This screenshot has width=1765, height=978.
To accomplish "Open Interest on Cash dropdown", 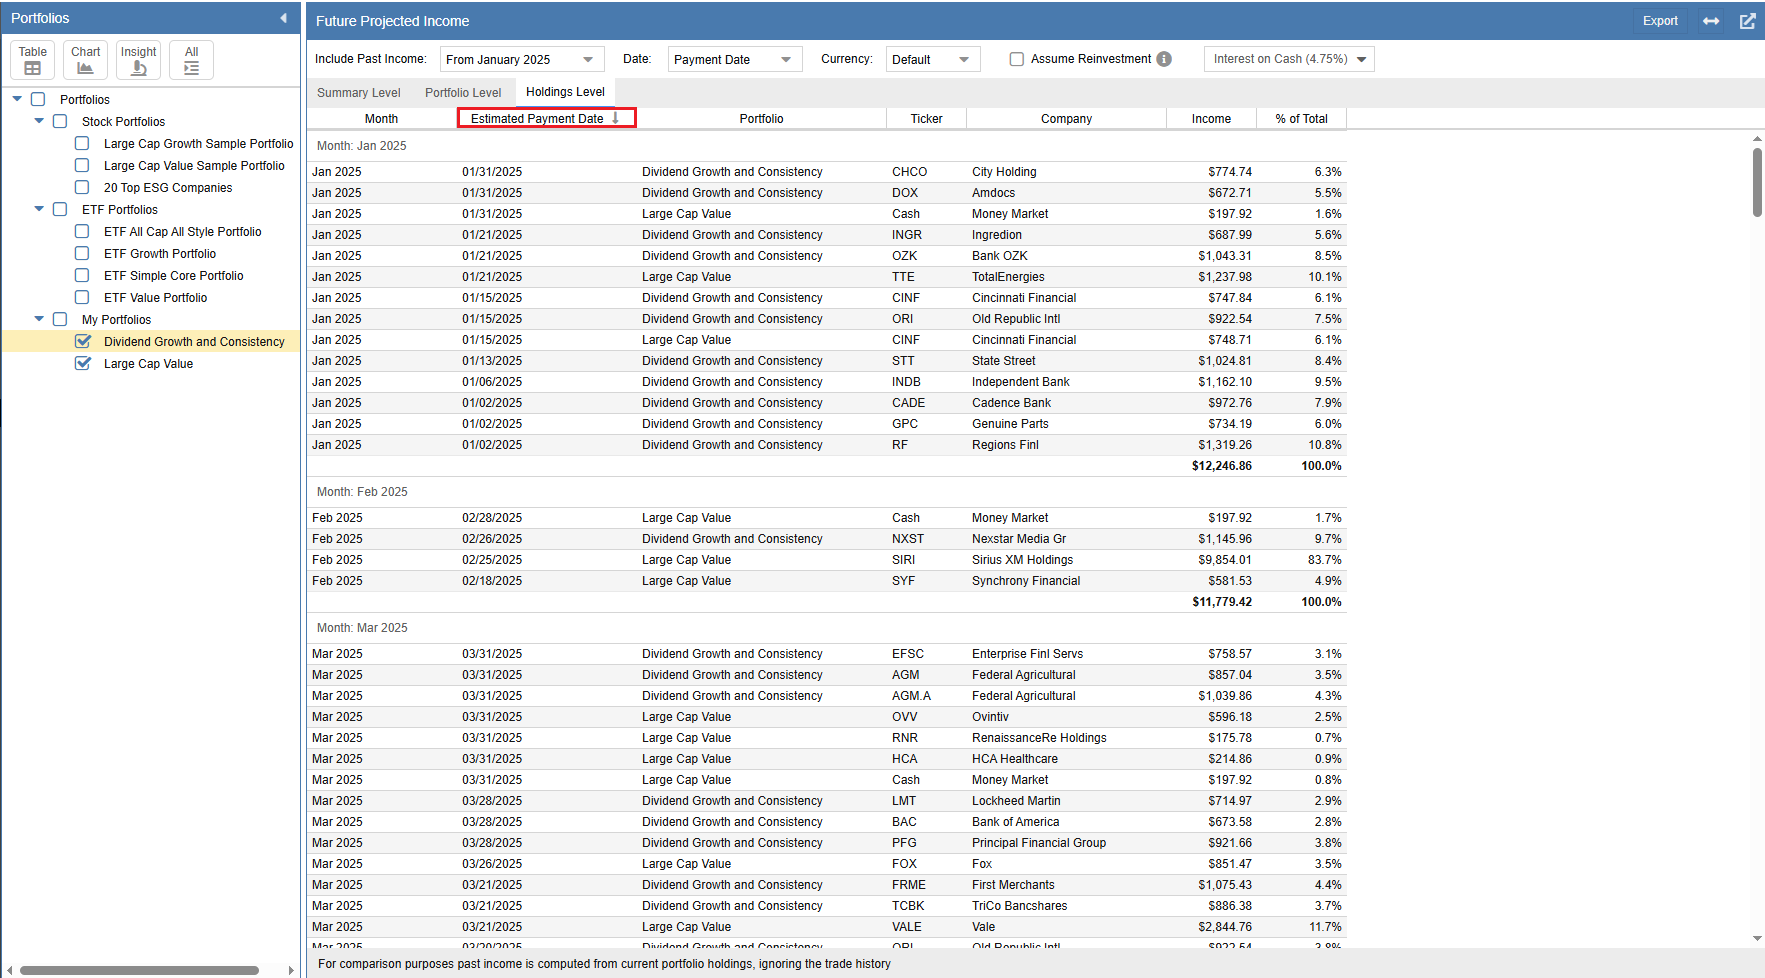I will (x=1289, y=59).
